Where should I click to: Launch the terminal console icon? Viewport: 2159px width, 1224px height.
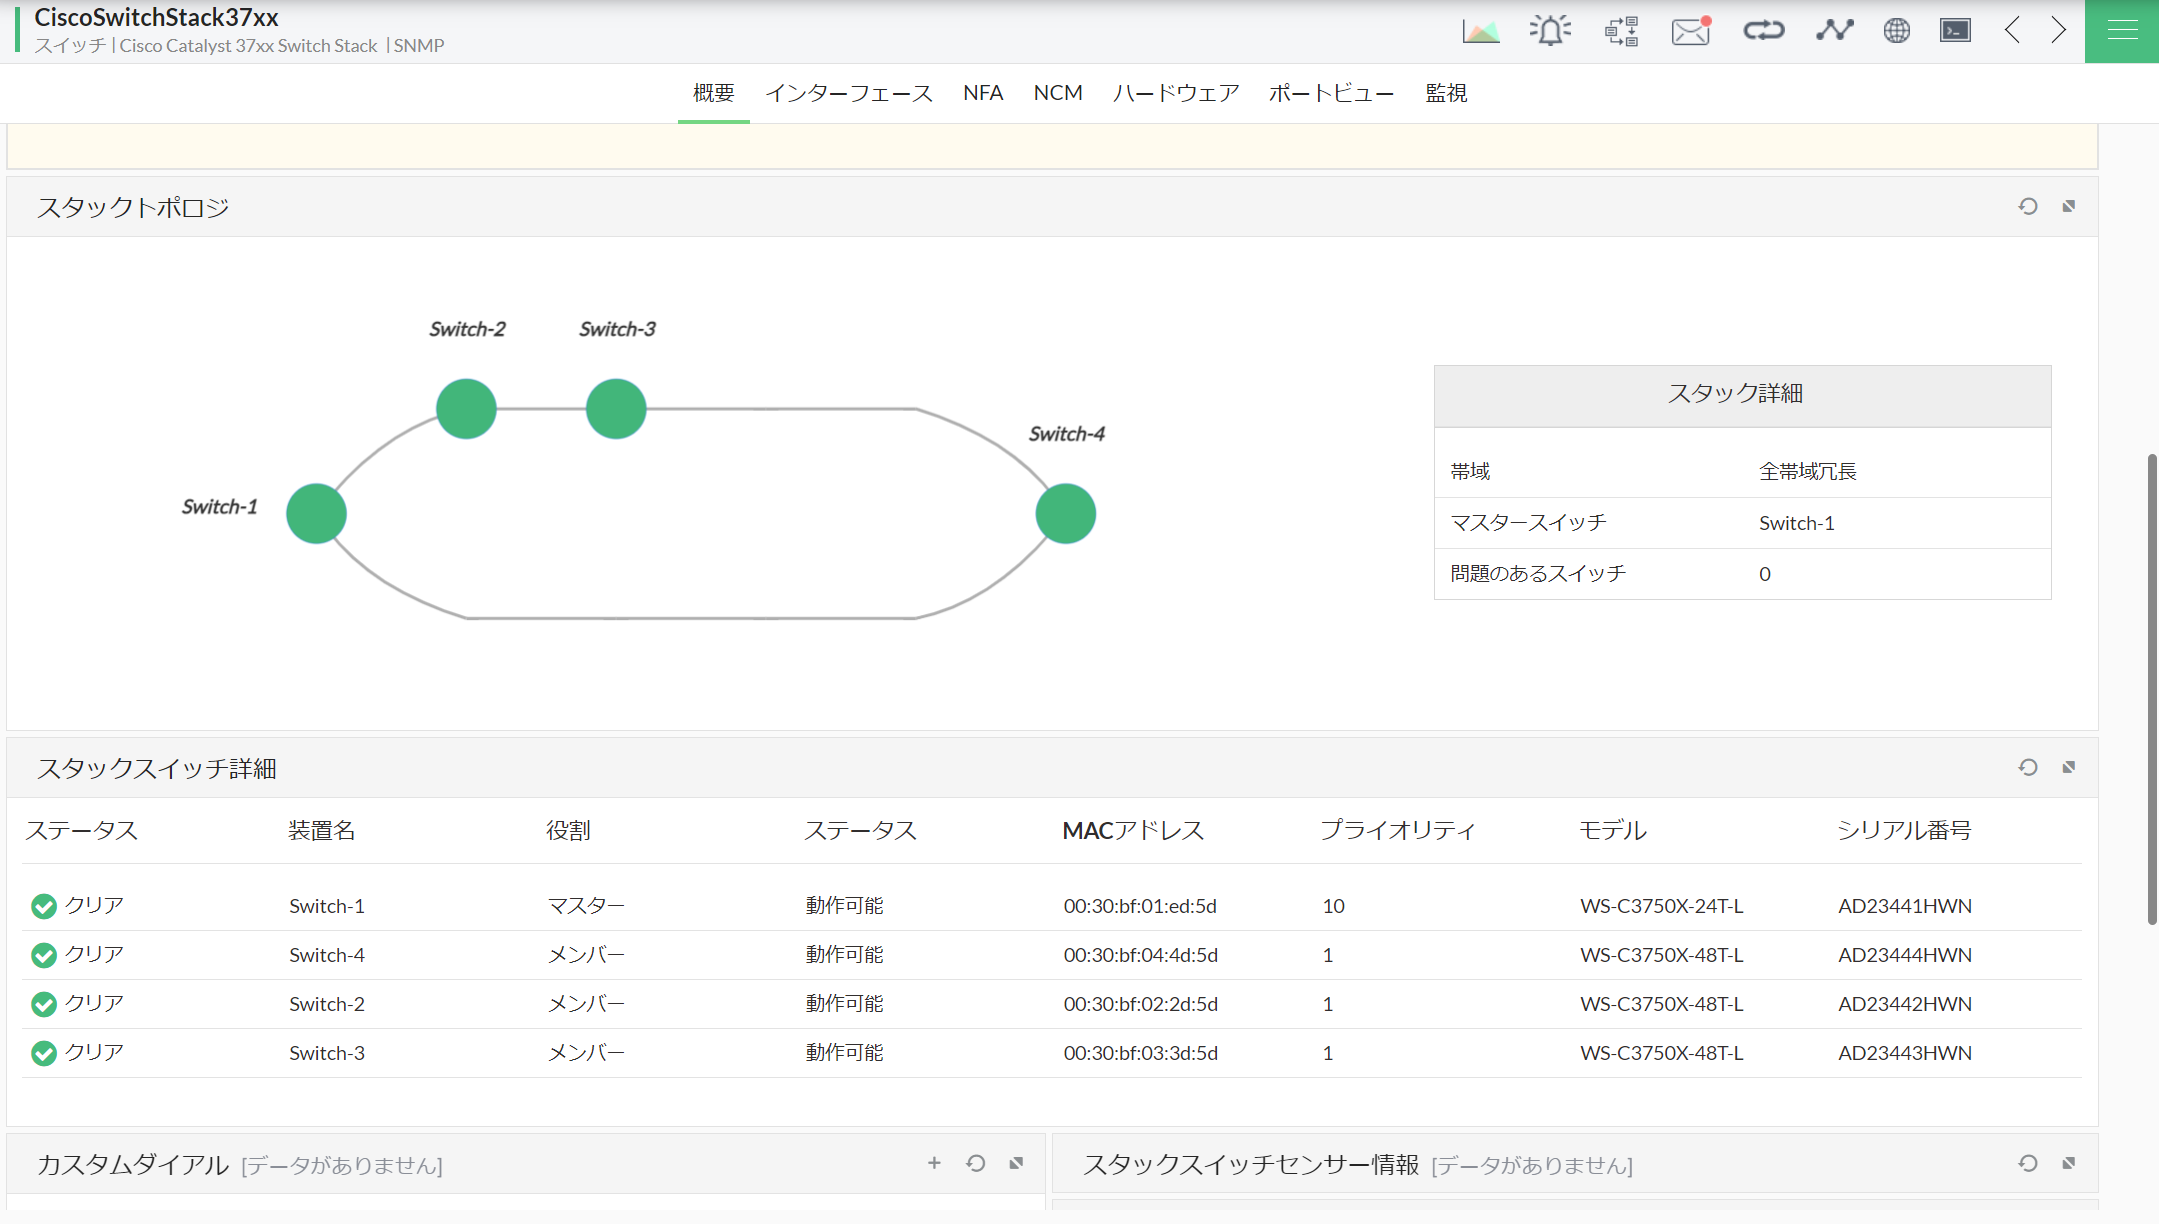pos(1955,31)
